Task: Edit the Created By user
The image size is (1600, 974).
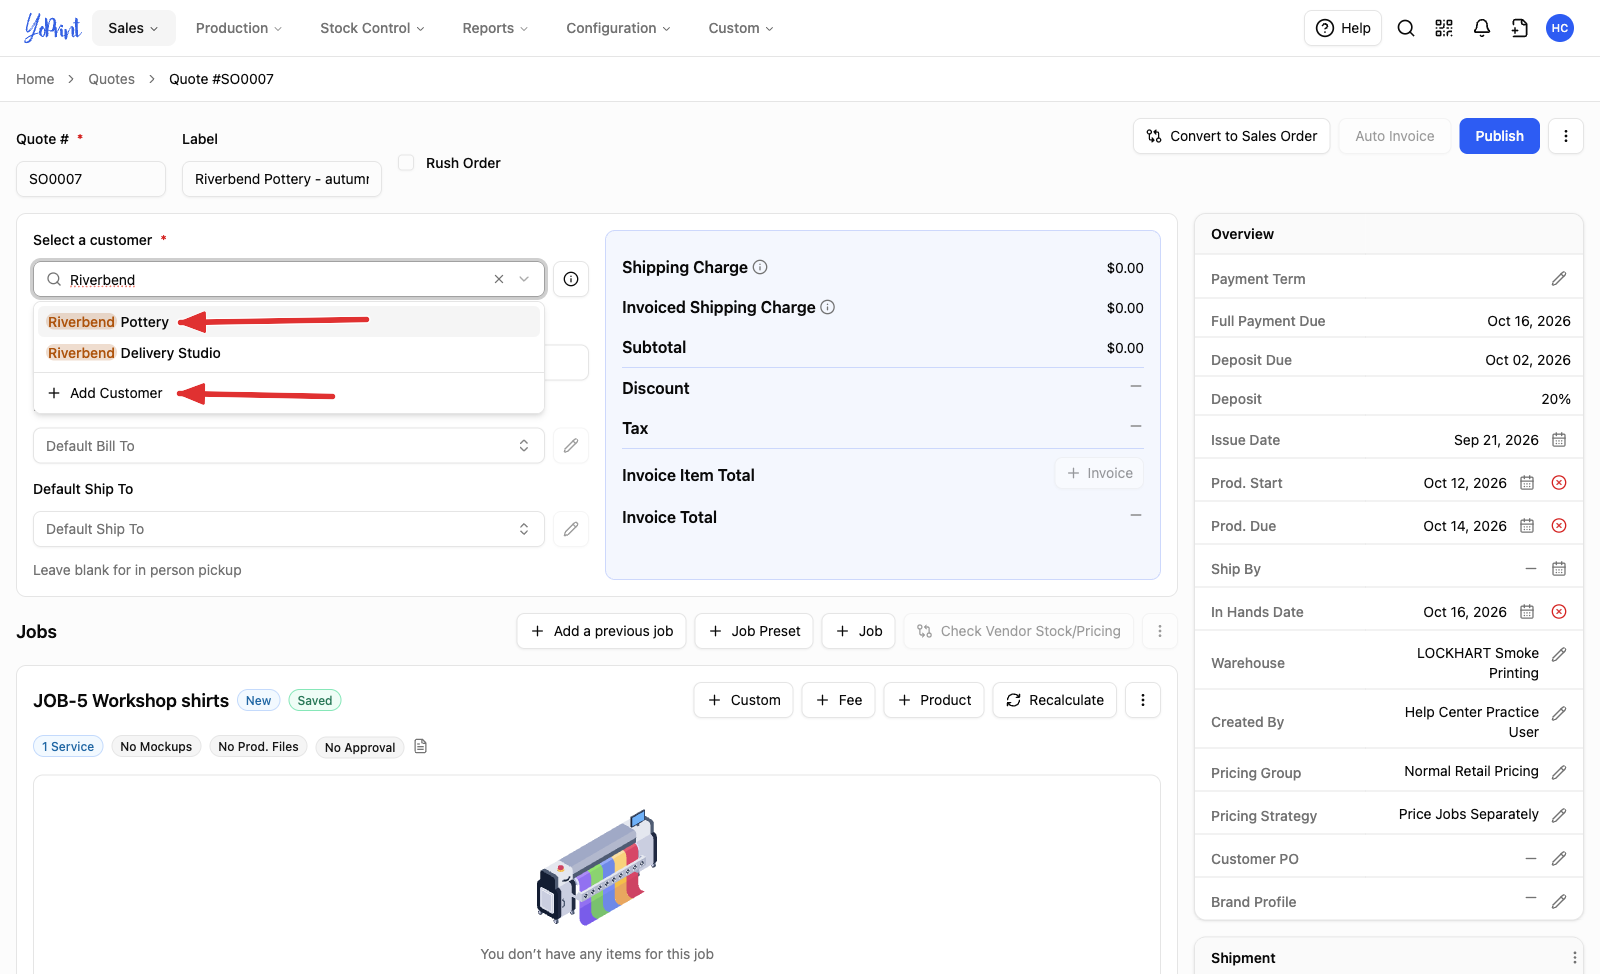Action: [x=1559, y=713]
